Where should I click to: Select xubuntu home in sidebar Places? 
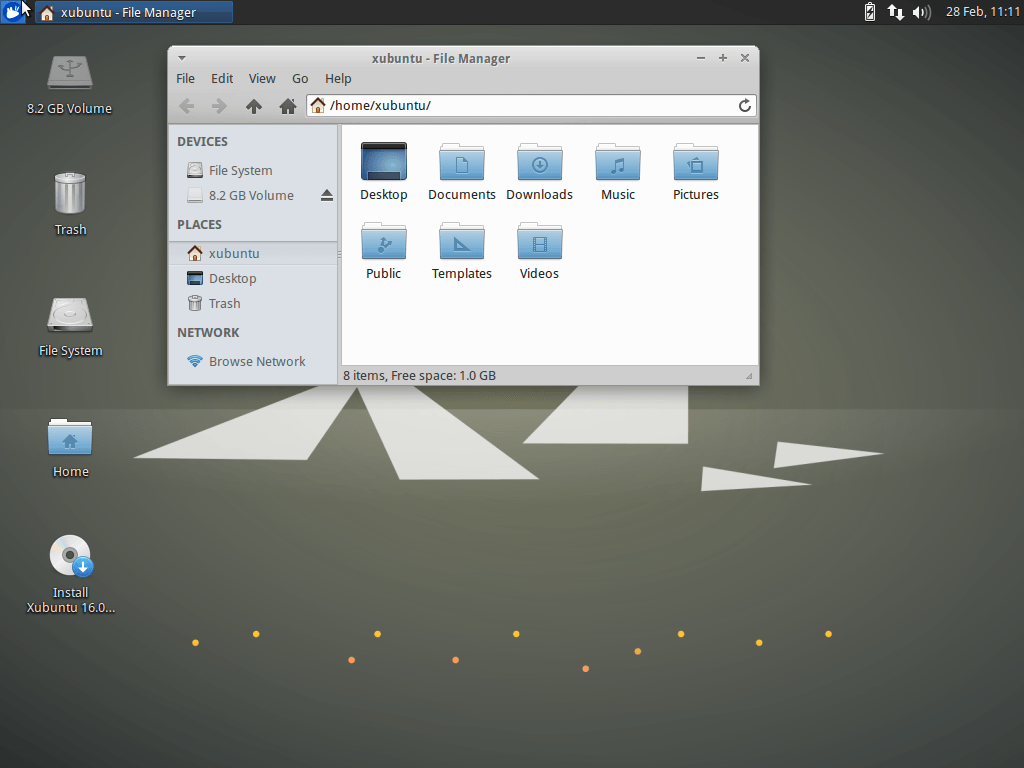[x=253, y=253]
